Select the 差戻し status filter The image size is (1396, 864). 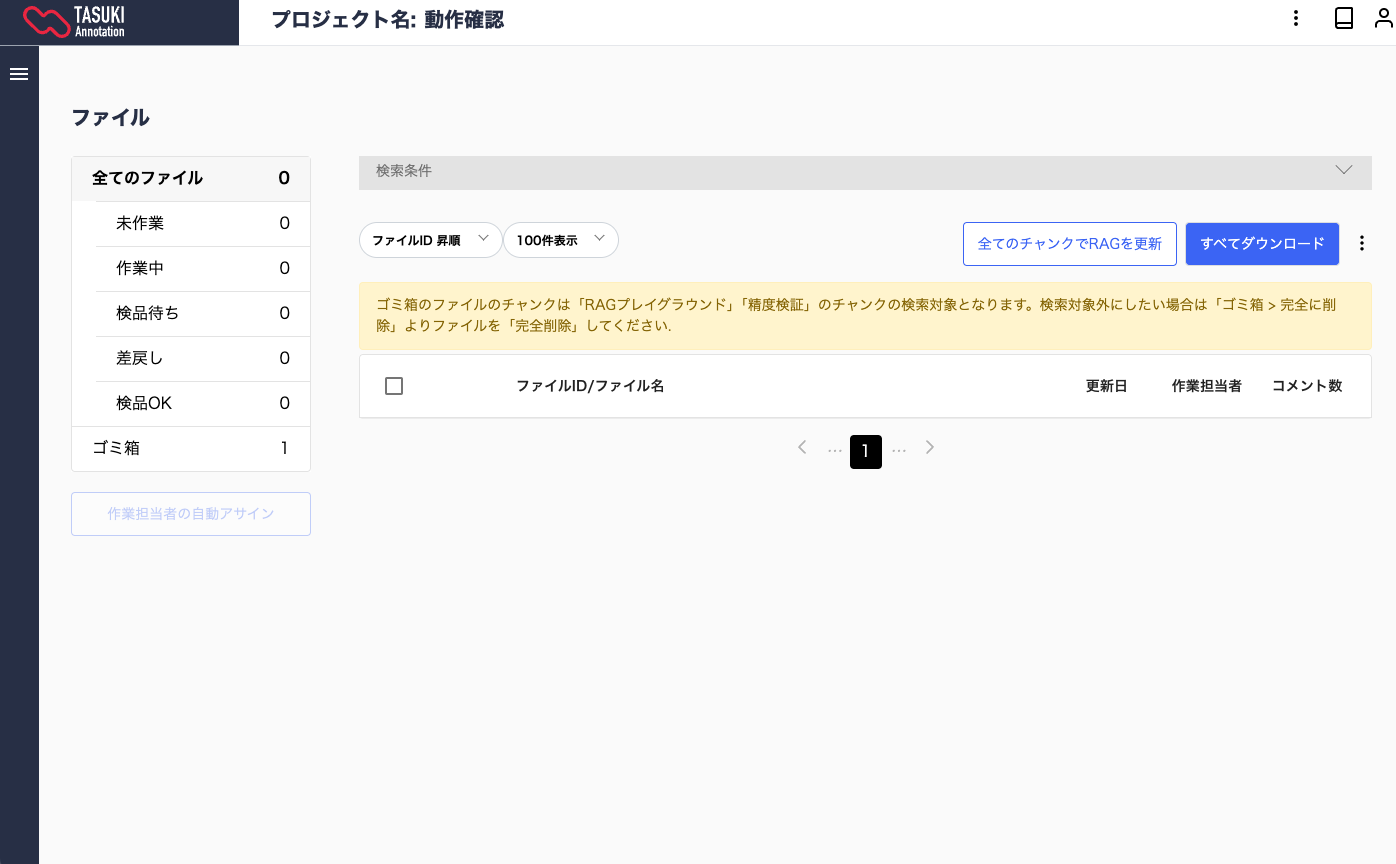click(203, 358)
